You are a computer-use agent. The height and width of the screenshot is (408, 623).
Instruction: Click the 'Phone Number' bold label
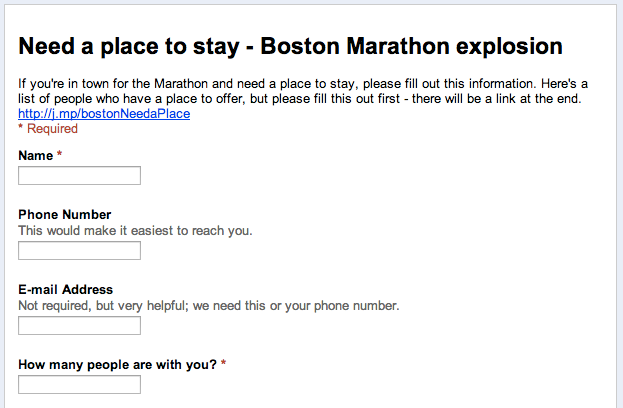pos(65,215)
